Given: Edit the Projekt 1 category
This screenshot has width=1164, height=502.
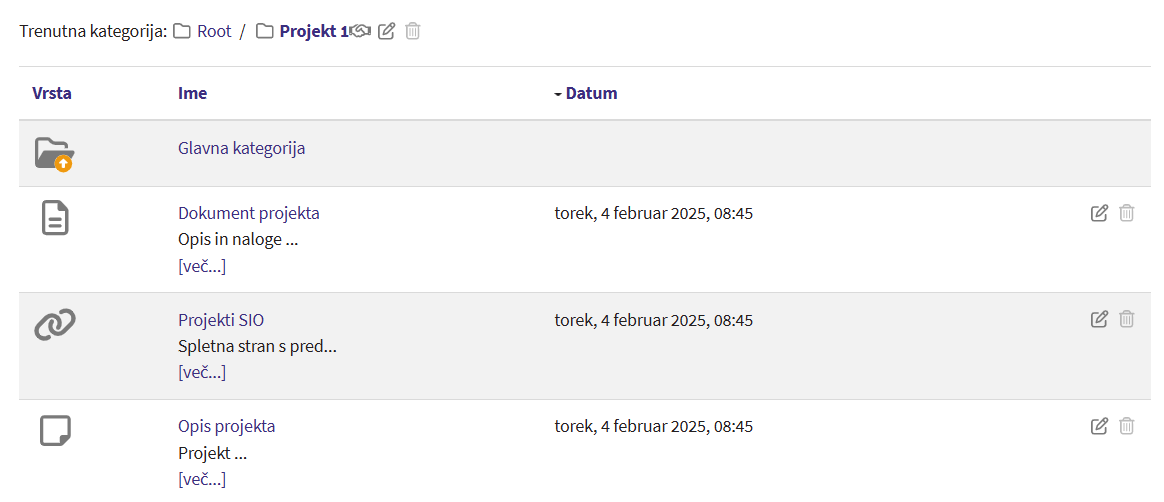Looking at the screenshot, I should [387, 31].
